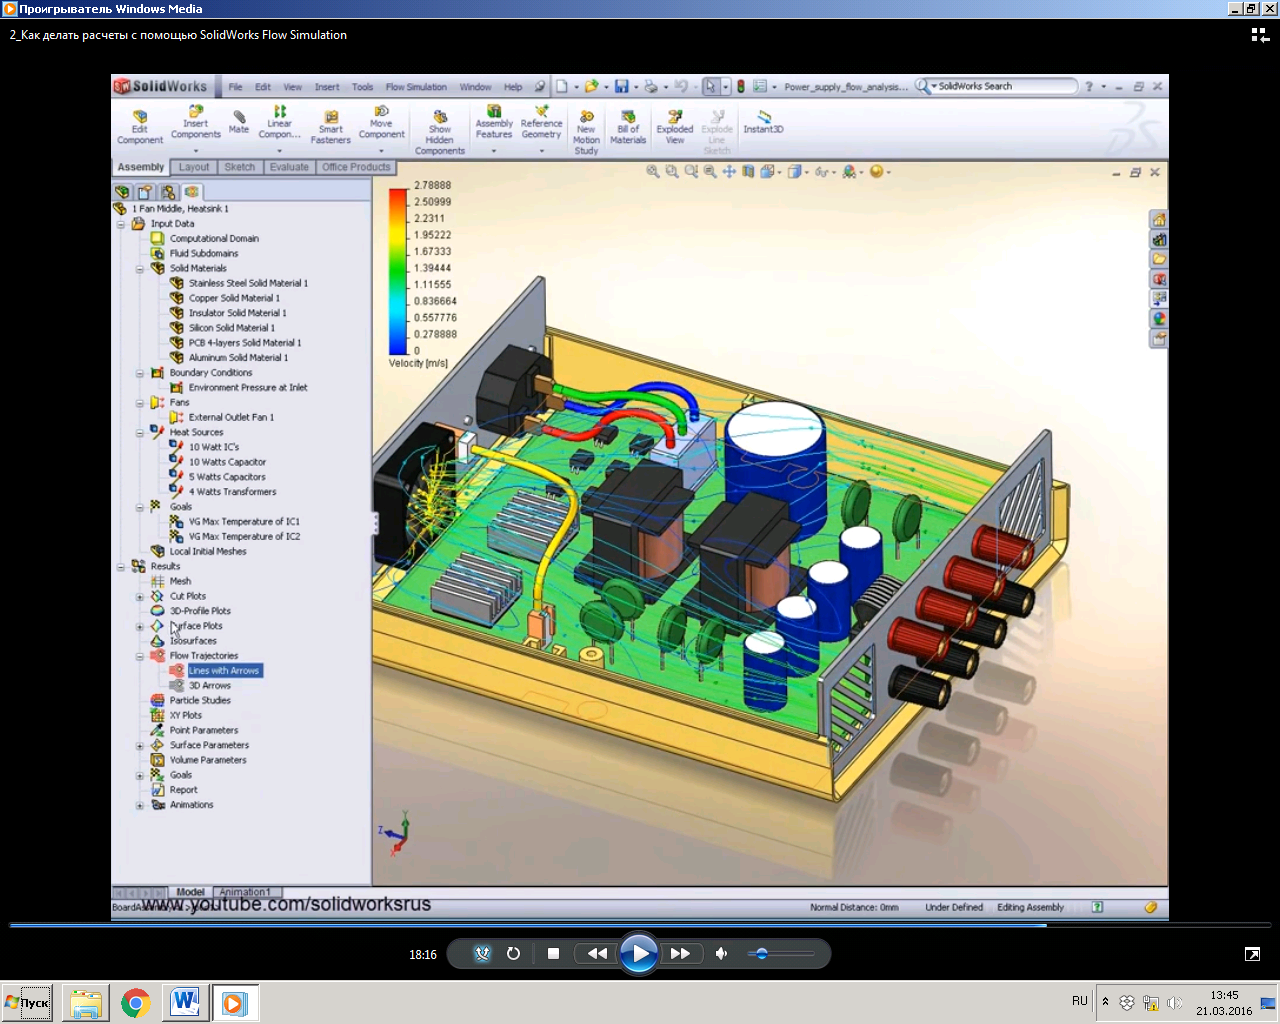The height and width of the screenshot is (1024, 1280).
Task: Open the Insert Components dropdown arrow
Action: (x=196, y=150)
